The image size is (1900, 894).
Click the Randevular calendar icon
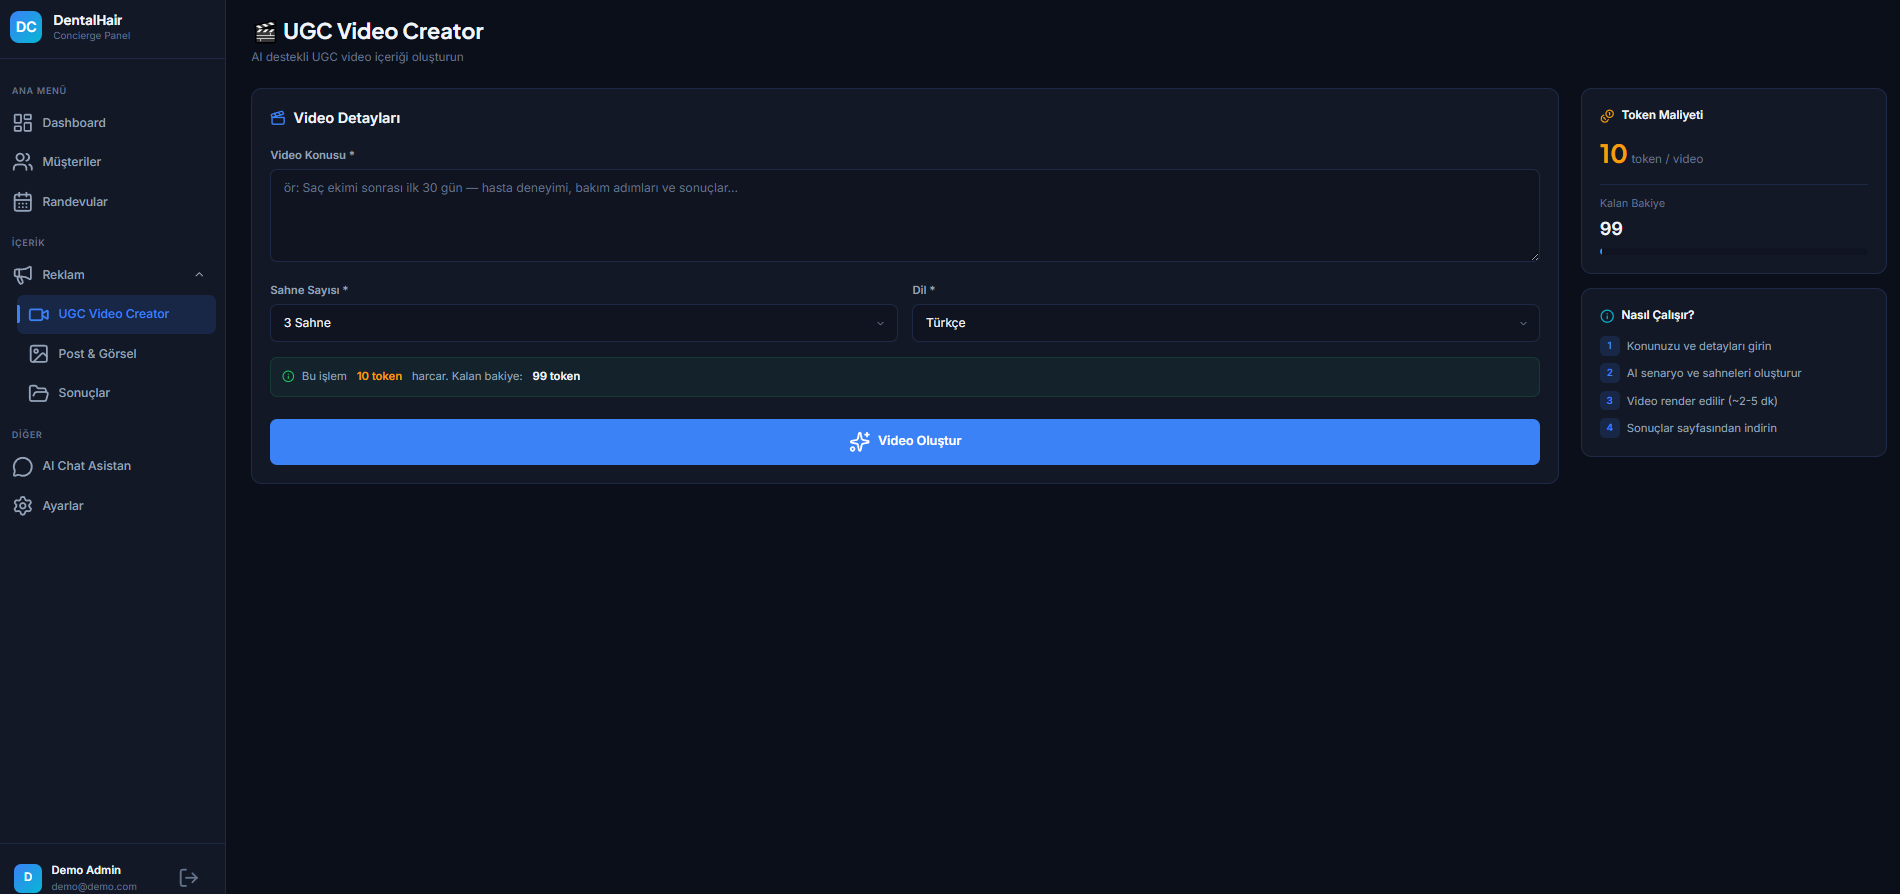23,202
